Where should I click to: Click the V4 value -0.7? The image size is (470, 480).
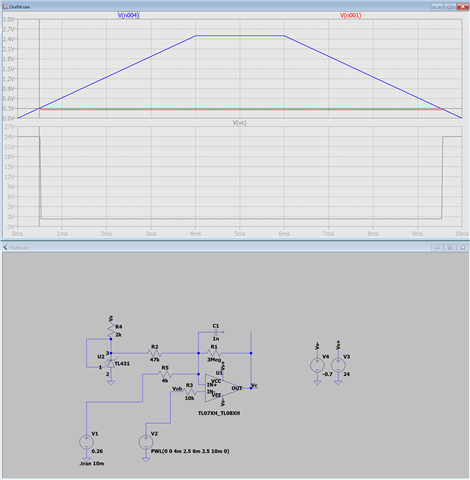click(327, 374)
